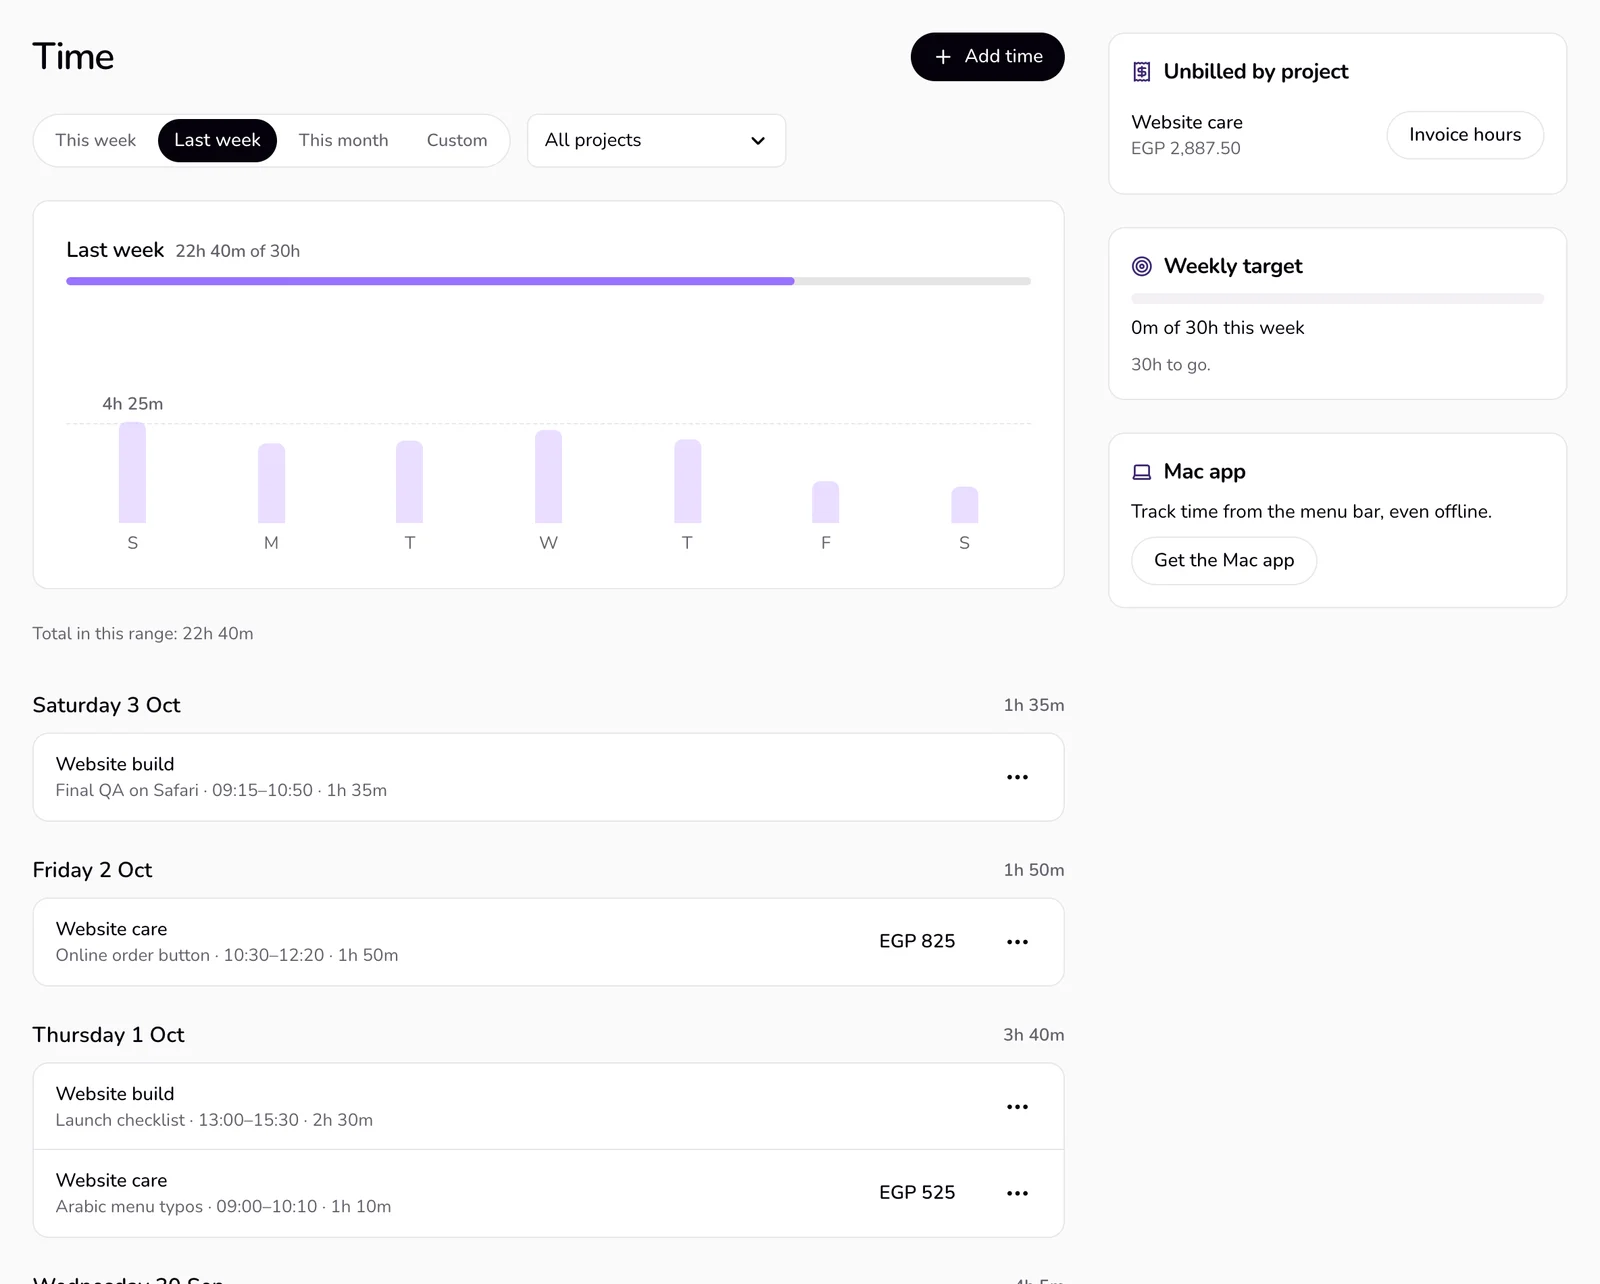Click the EGP 525 amount
The image size is (1600, 1284).
917,1192
